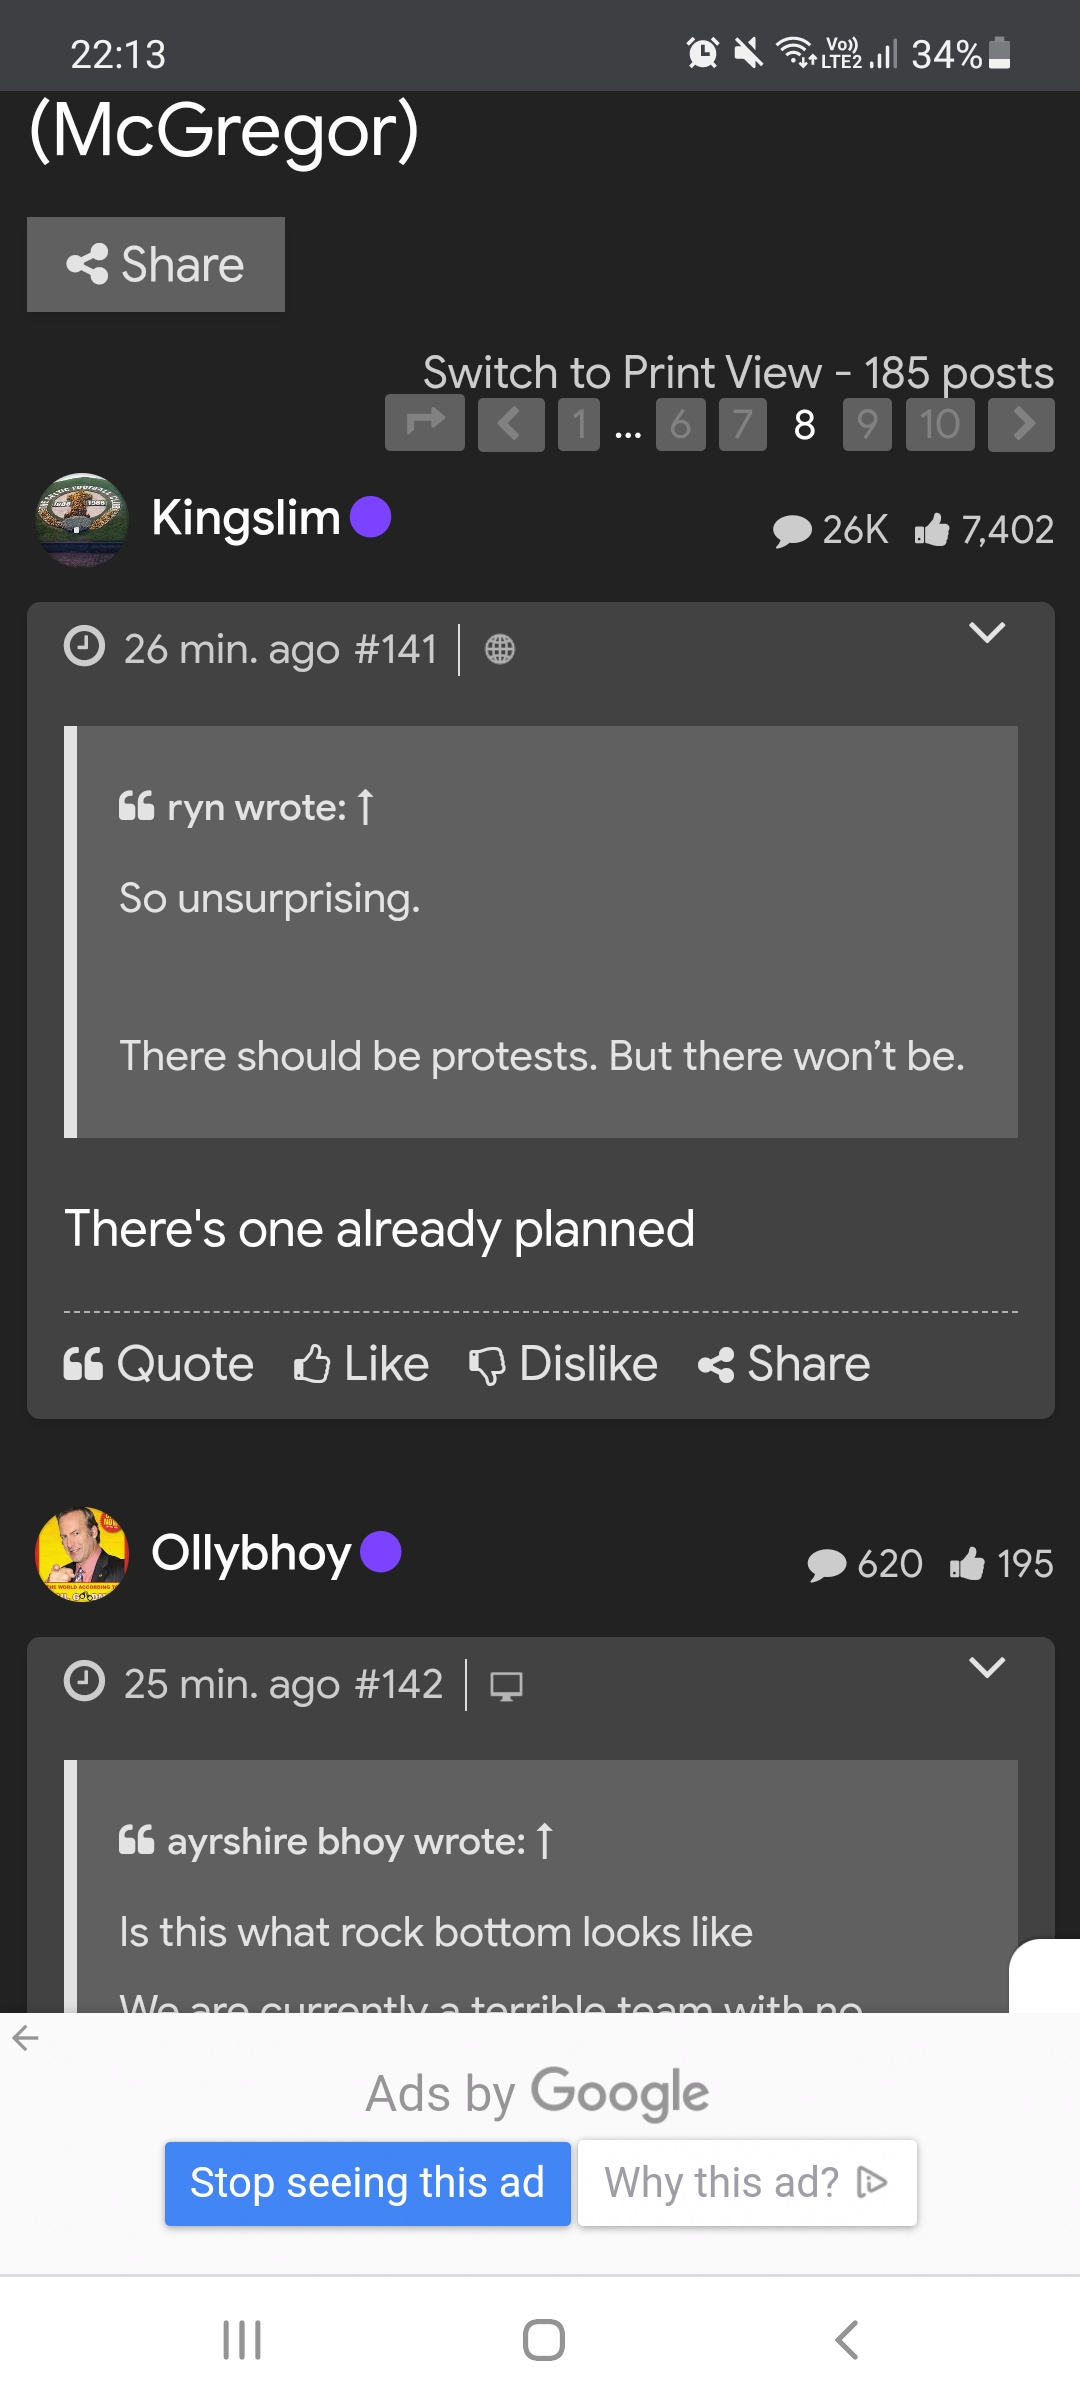The height and width of the screenshot is (2400, 1080).
Task: Open page 6 of the thread
Action: click(680, 424)
